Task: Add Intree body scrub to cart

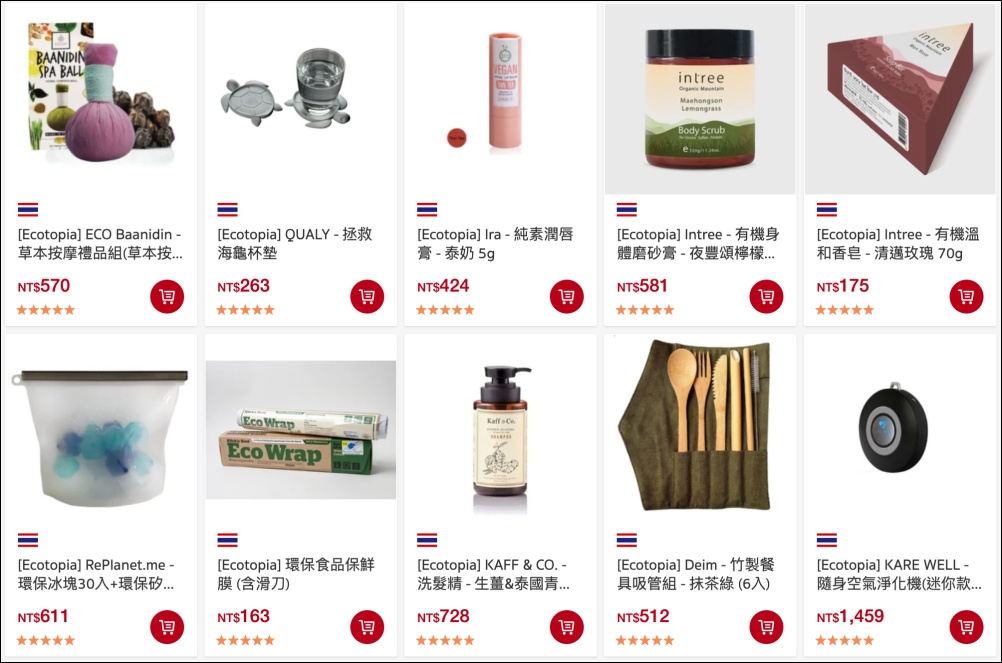Action: [x=766, y=296]
